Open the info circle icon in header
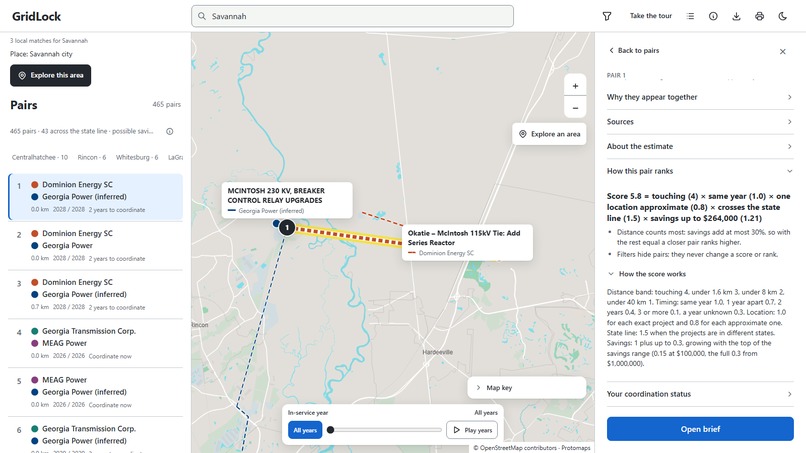806x453 pixels. [713, 16]
